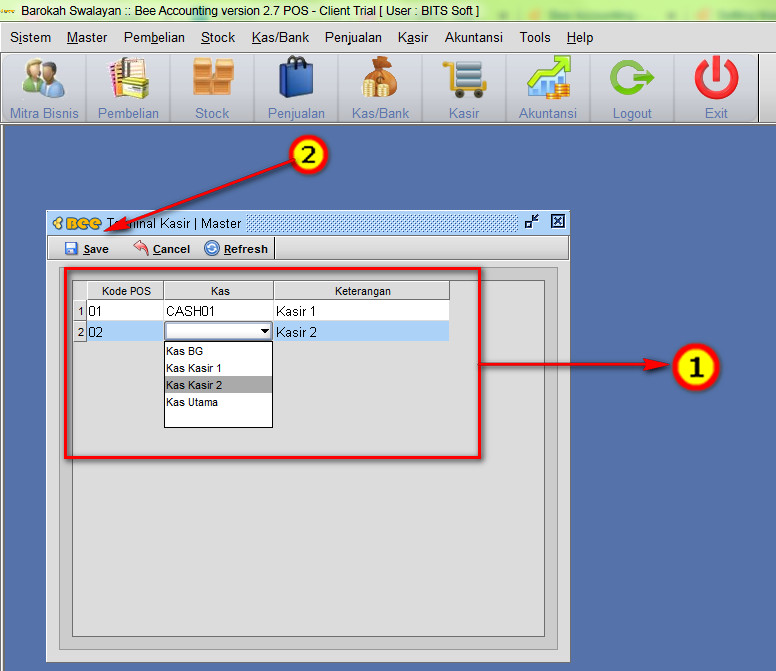
Task: Open the Sistem menu
Action: (30, 38)
